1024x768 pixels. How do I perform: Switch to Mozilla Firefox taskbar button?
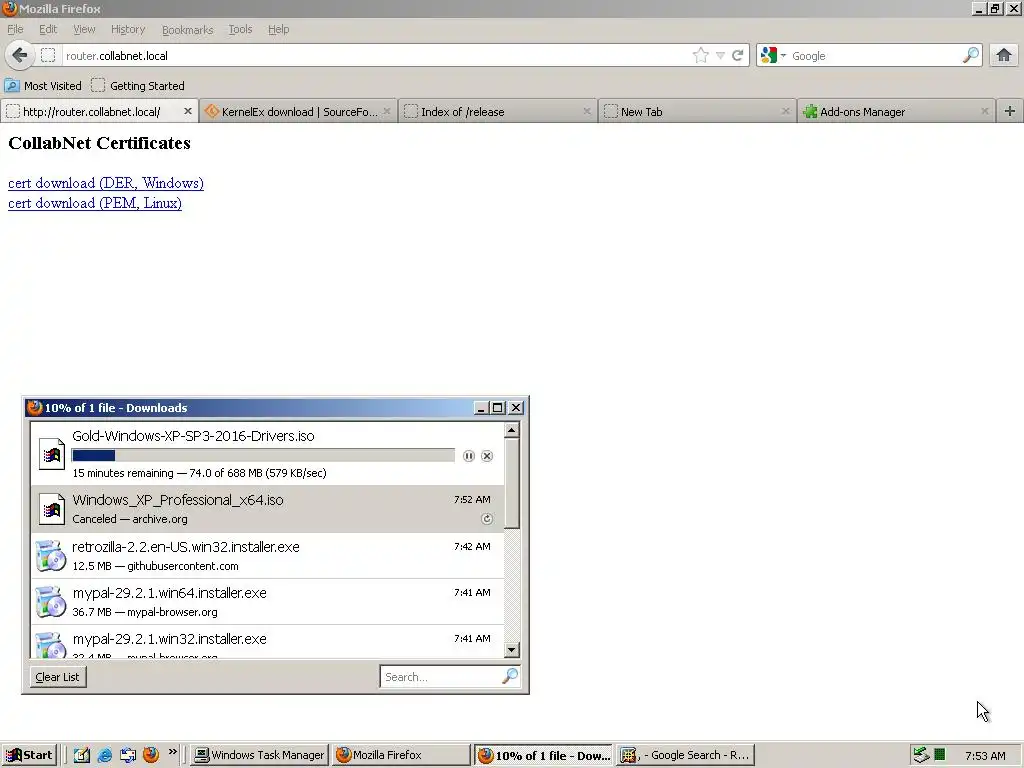(x=401, y=755)
